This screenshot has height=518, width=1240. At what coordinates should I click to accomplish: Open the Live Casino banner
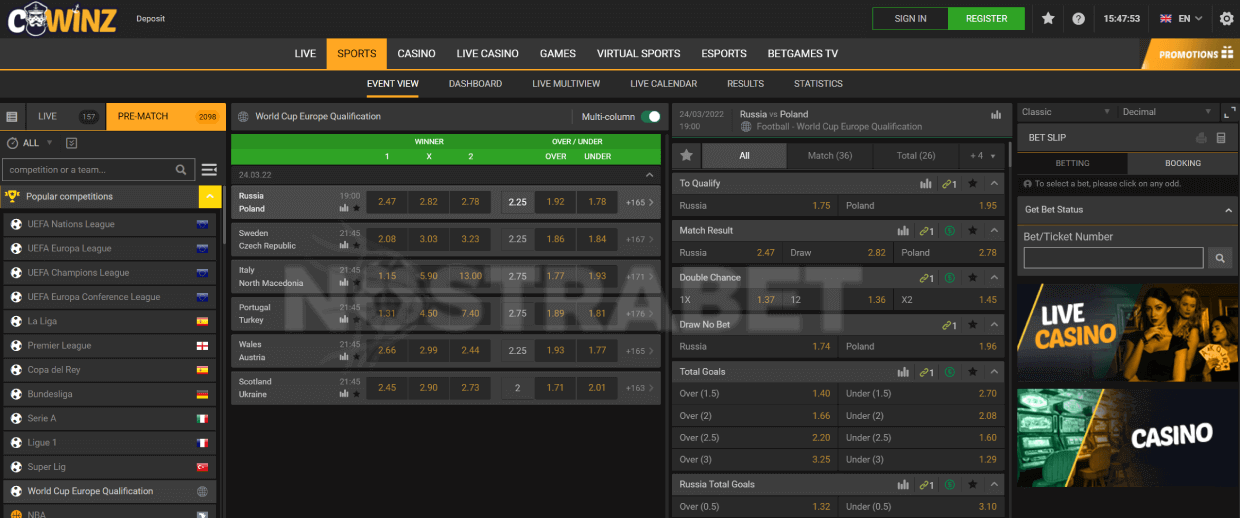click(1128, 332)
